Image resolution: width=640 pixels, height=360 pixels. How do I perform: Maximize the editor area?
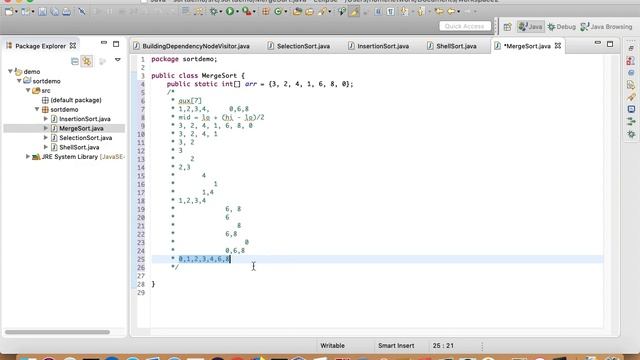tap(610, 44)
